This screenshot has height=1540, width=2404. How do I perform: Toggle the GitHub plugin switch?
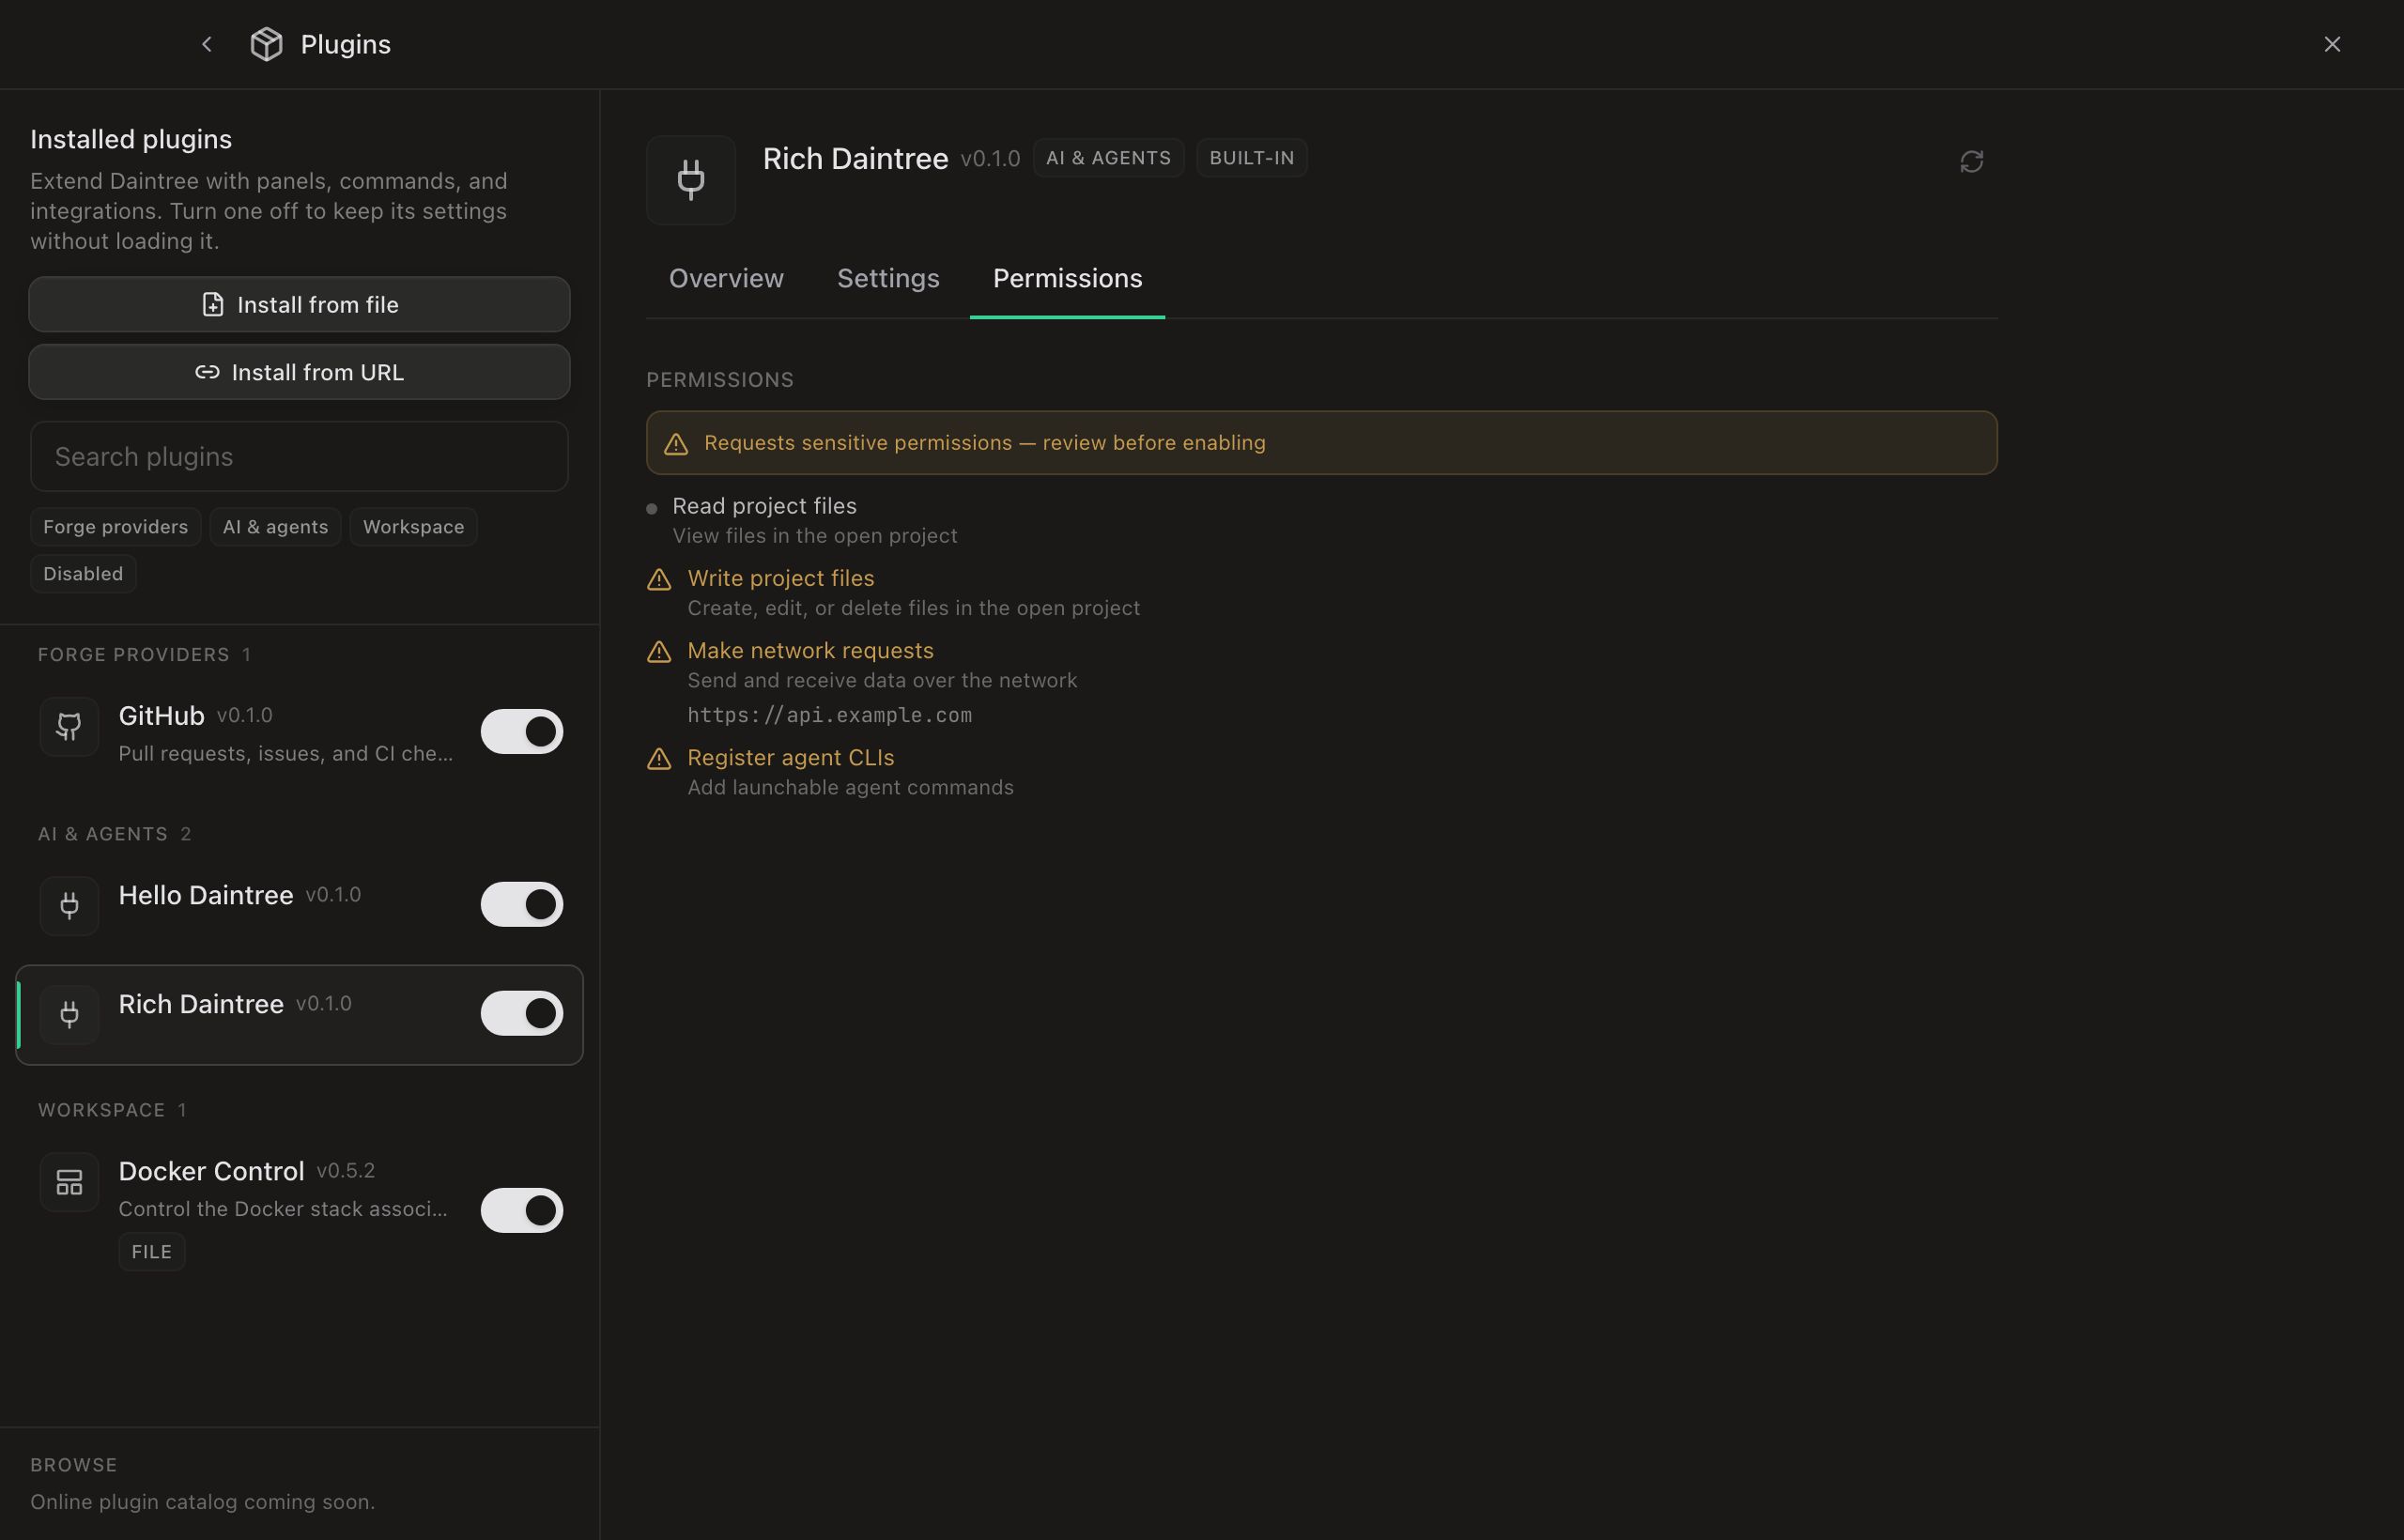(x=522, y=731)
